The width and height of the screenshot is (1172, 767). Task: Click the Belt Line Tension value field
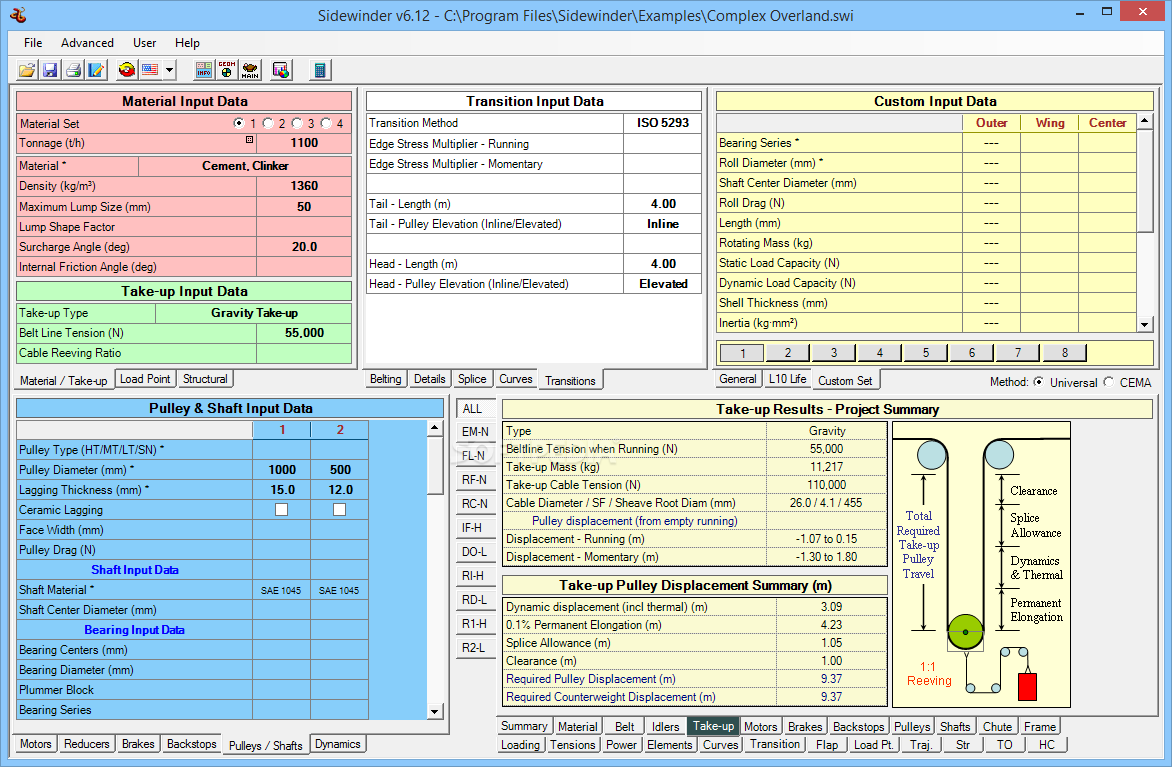[304, 333]
